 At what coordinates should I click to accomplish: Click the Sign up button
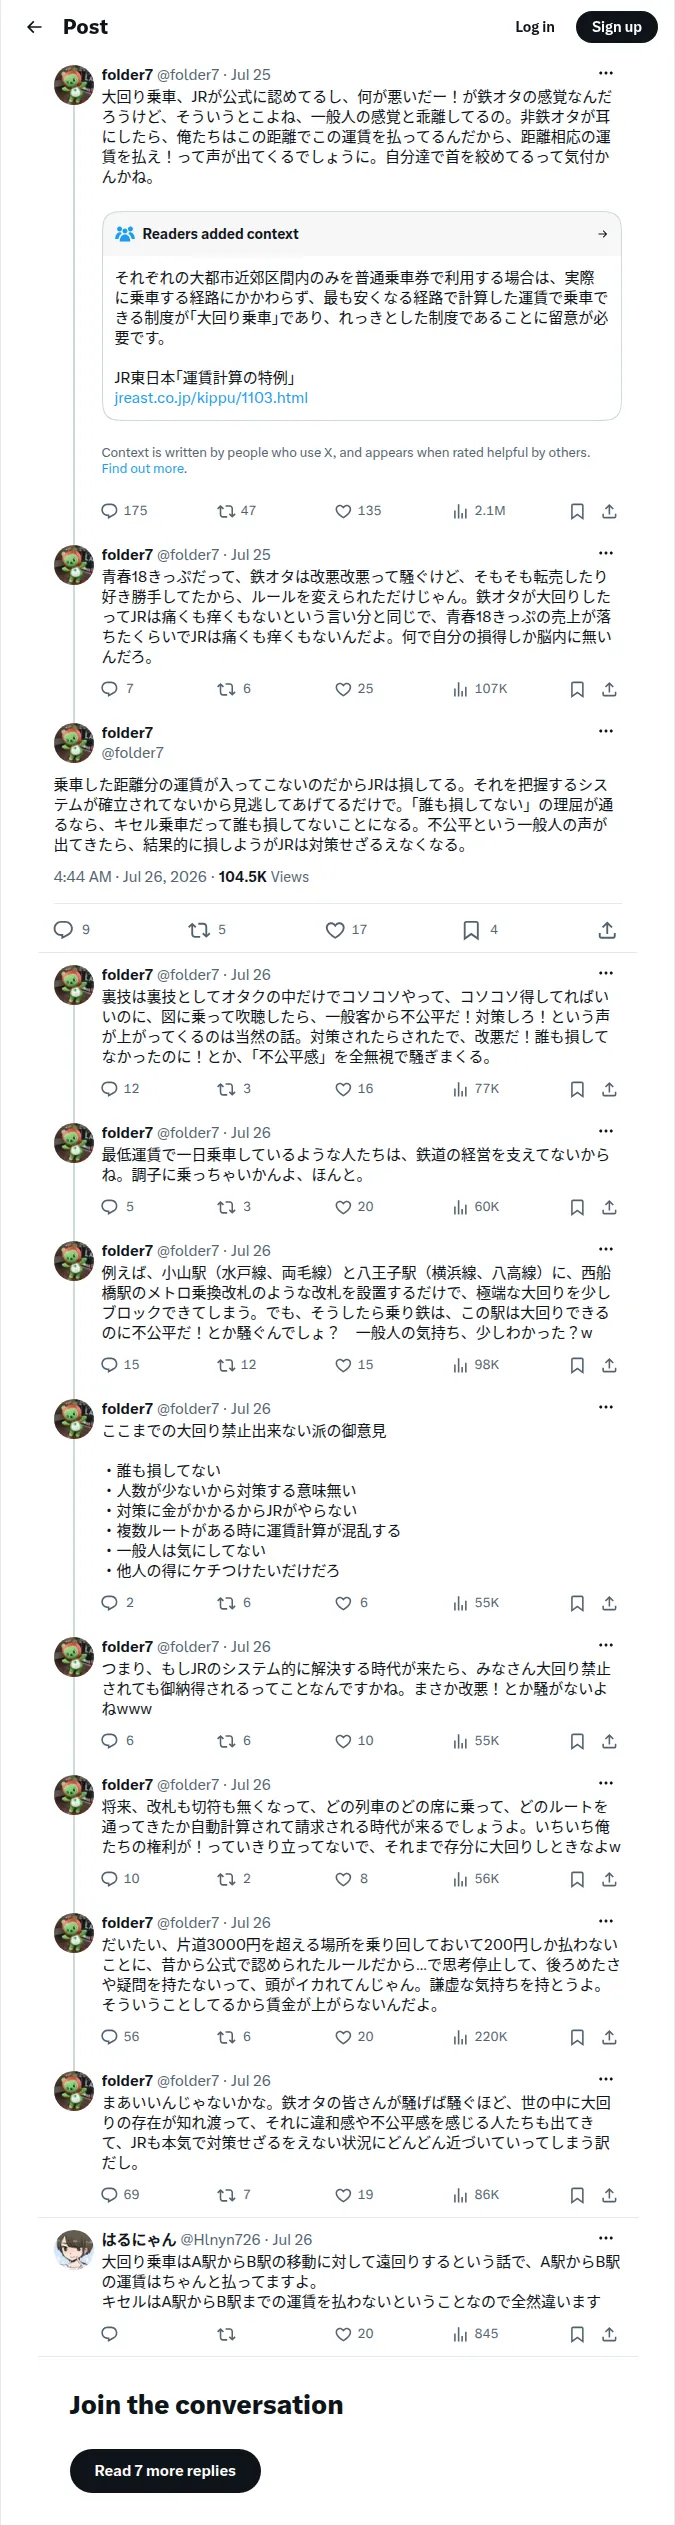(x=617, y=27)
